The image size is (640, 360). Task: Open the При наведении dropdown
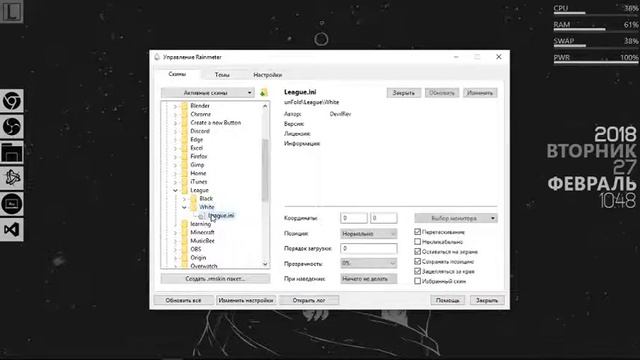369,279
